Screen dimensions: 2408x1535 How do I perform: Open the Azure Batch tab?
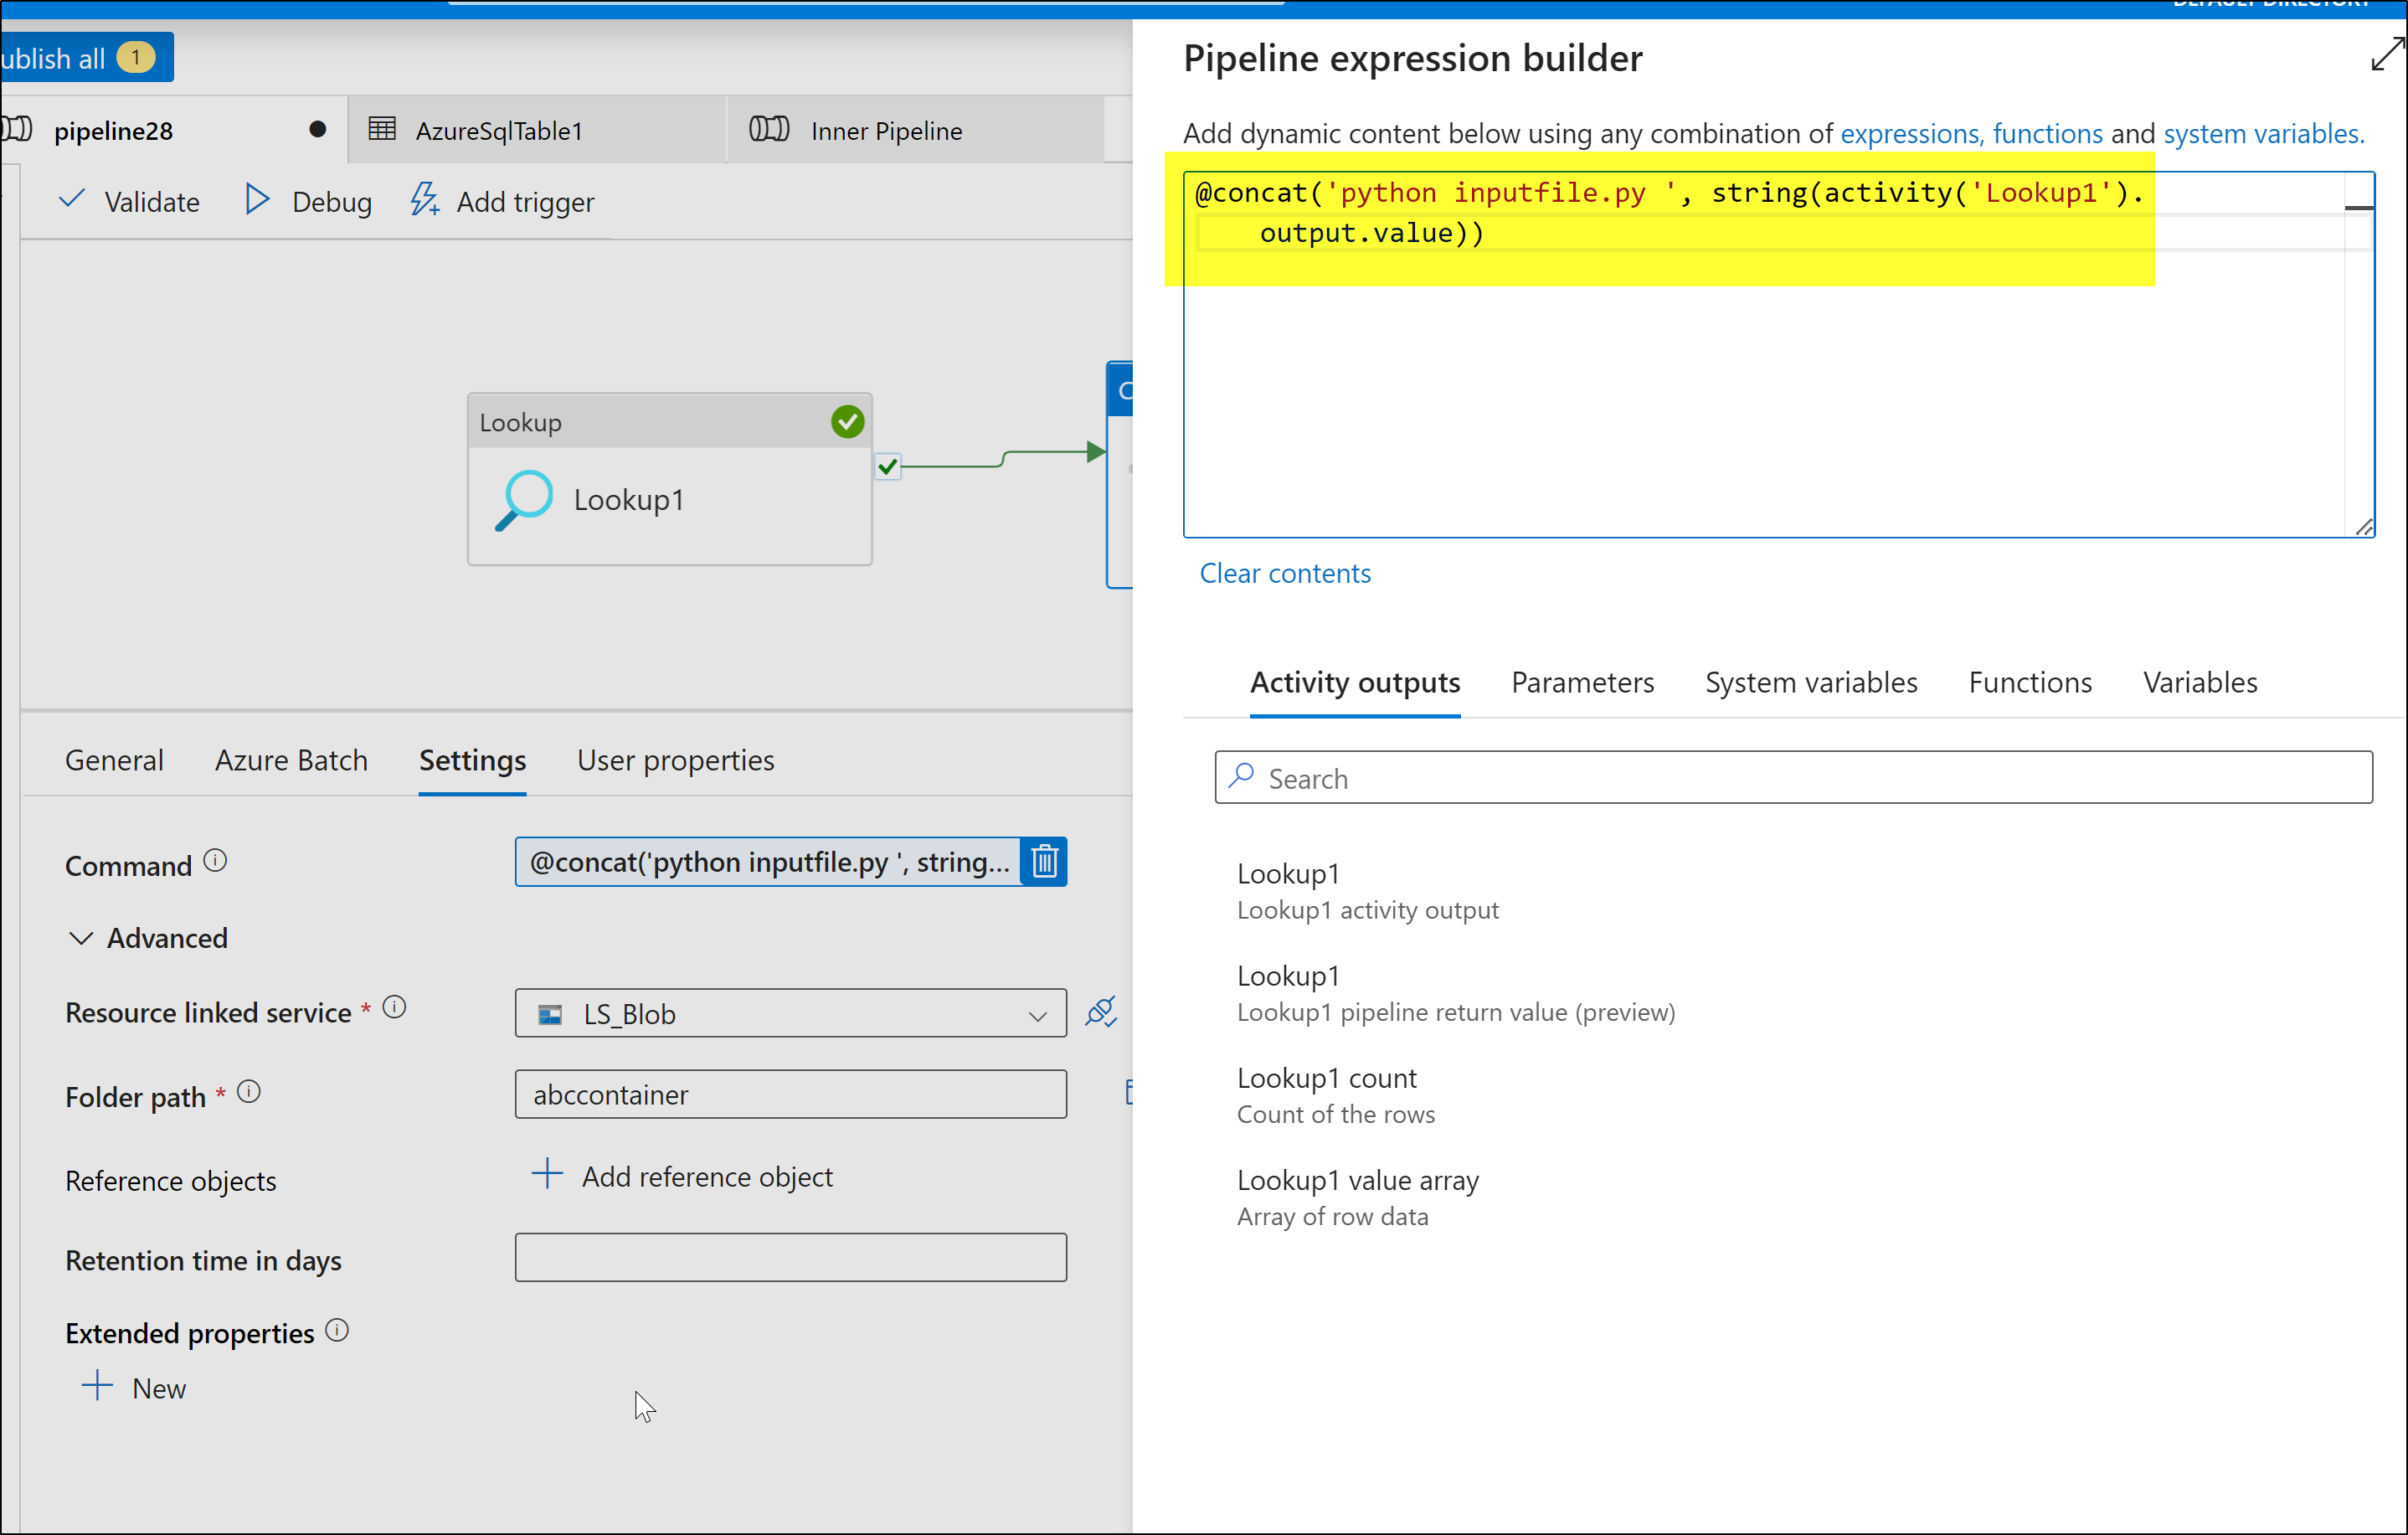[291, 760]
